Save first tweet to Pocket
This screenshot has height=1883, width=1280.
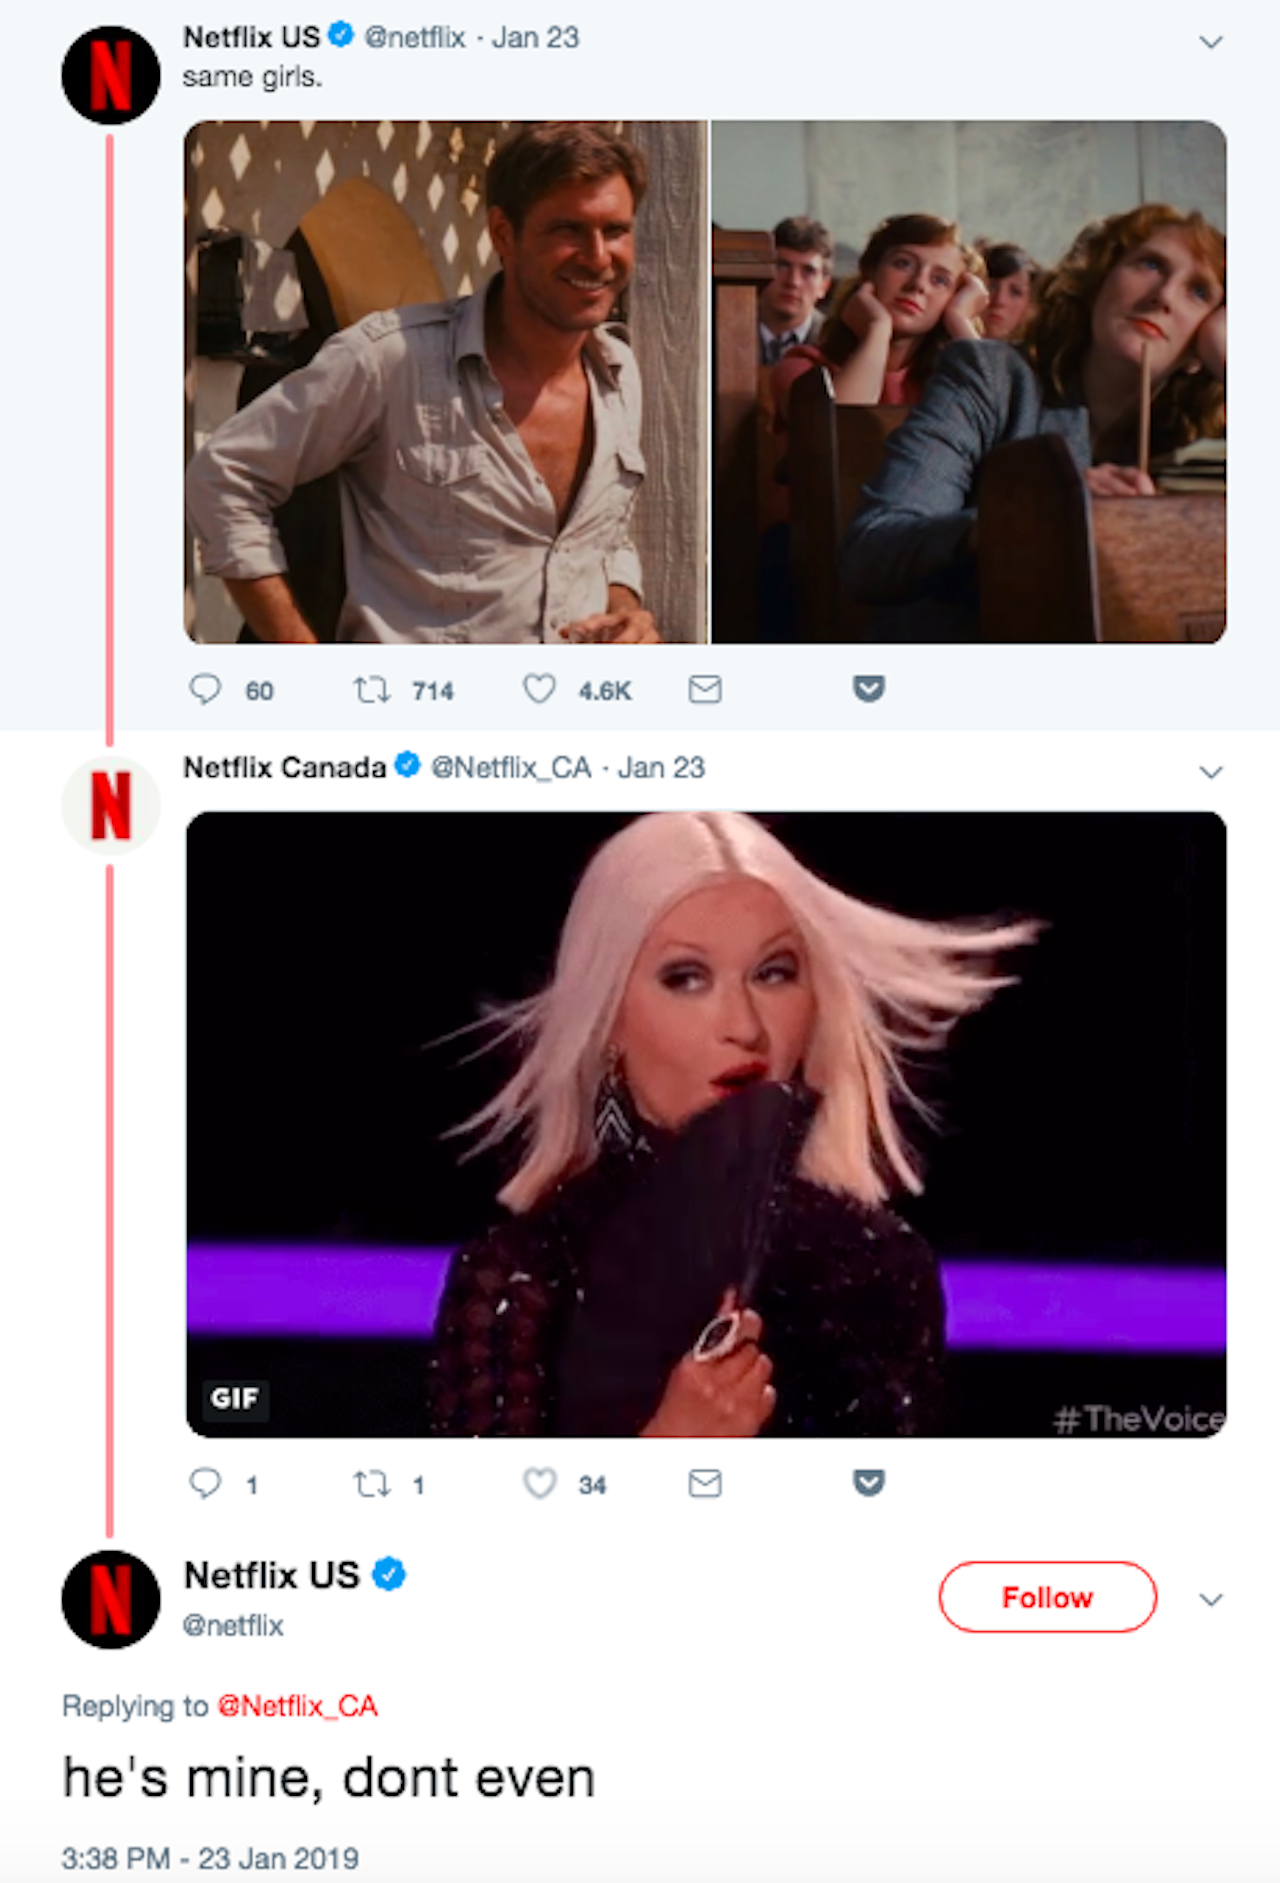868,689
